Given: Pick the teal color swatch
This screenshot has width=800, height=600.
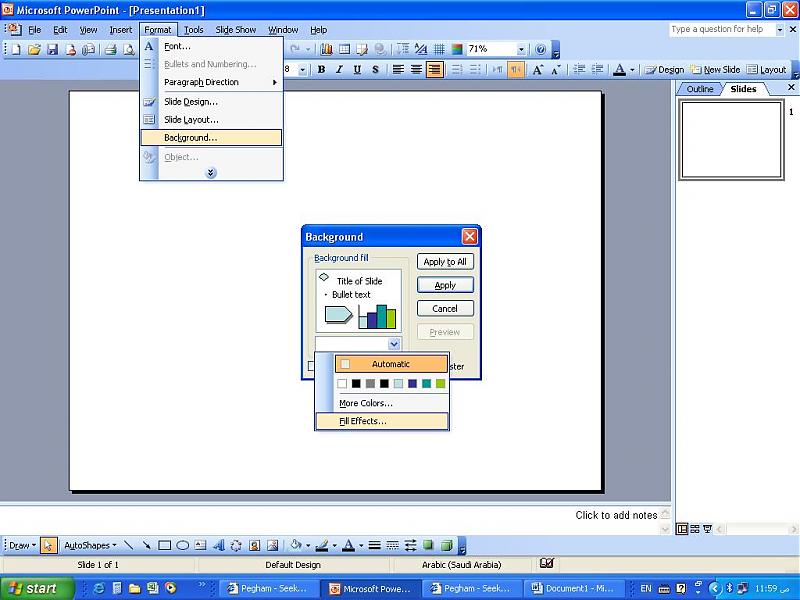Looking at the screenshot, I should point(427,384).
